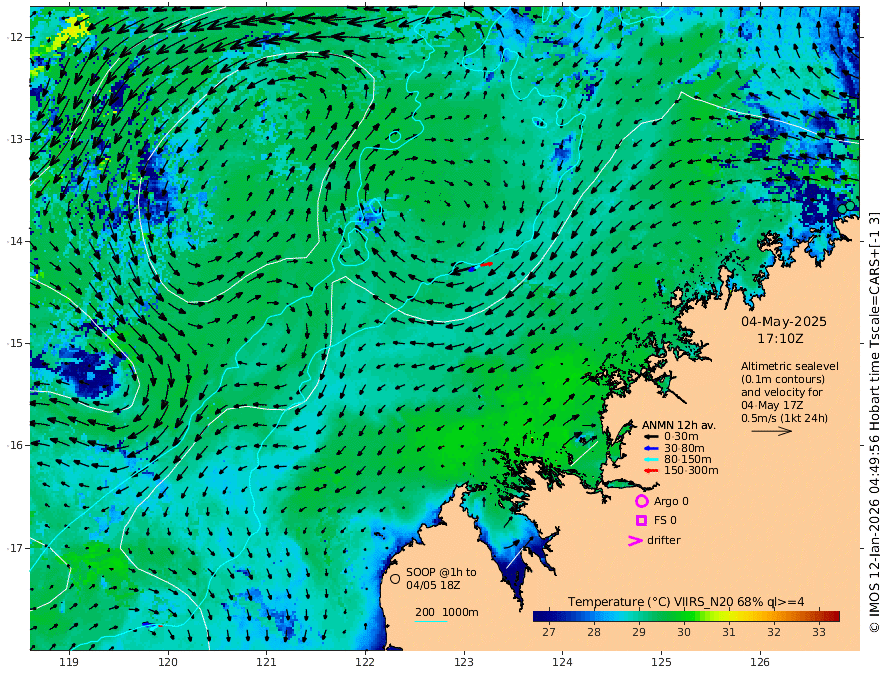The width and height of the screenshot is (880, 680).
Task: Click the 'FS 0' legend label
Action: (665, 521)
